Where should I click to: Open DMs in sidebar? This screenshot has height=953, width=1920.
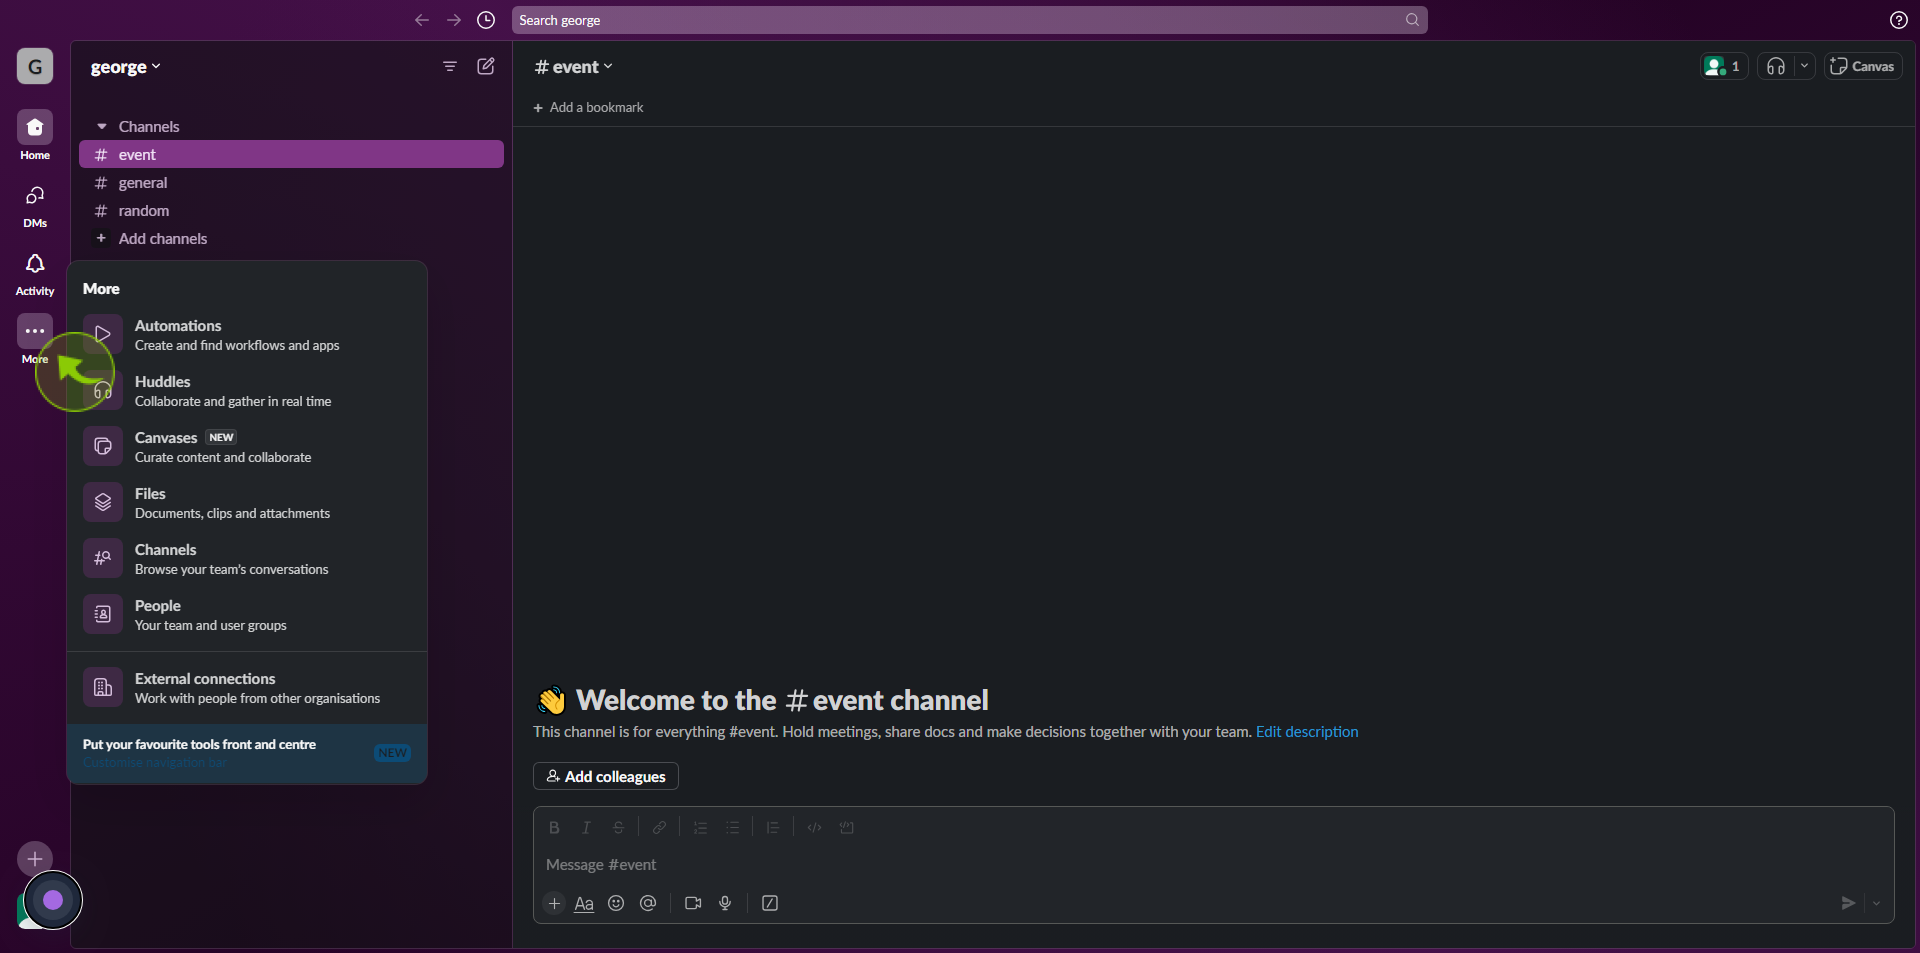(35, 205)
